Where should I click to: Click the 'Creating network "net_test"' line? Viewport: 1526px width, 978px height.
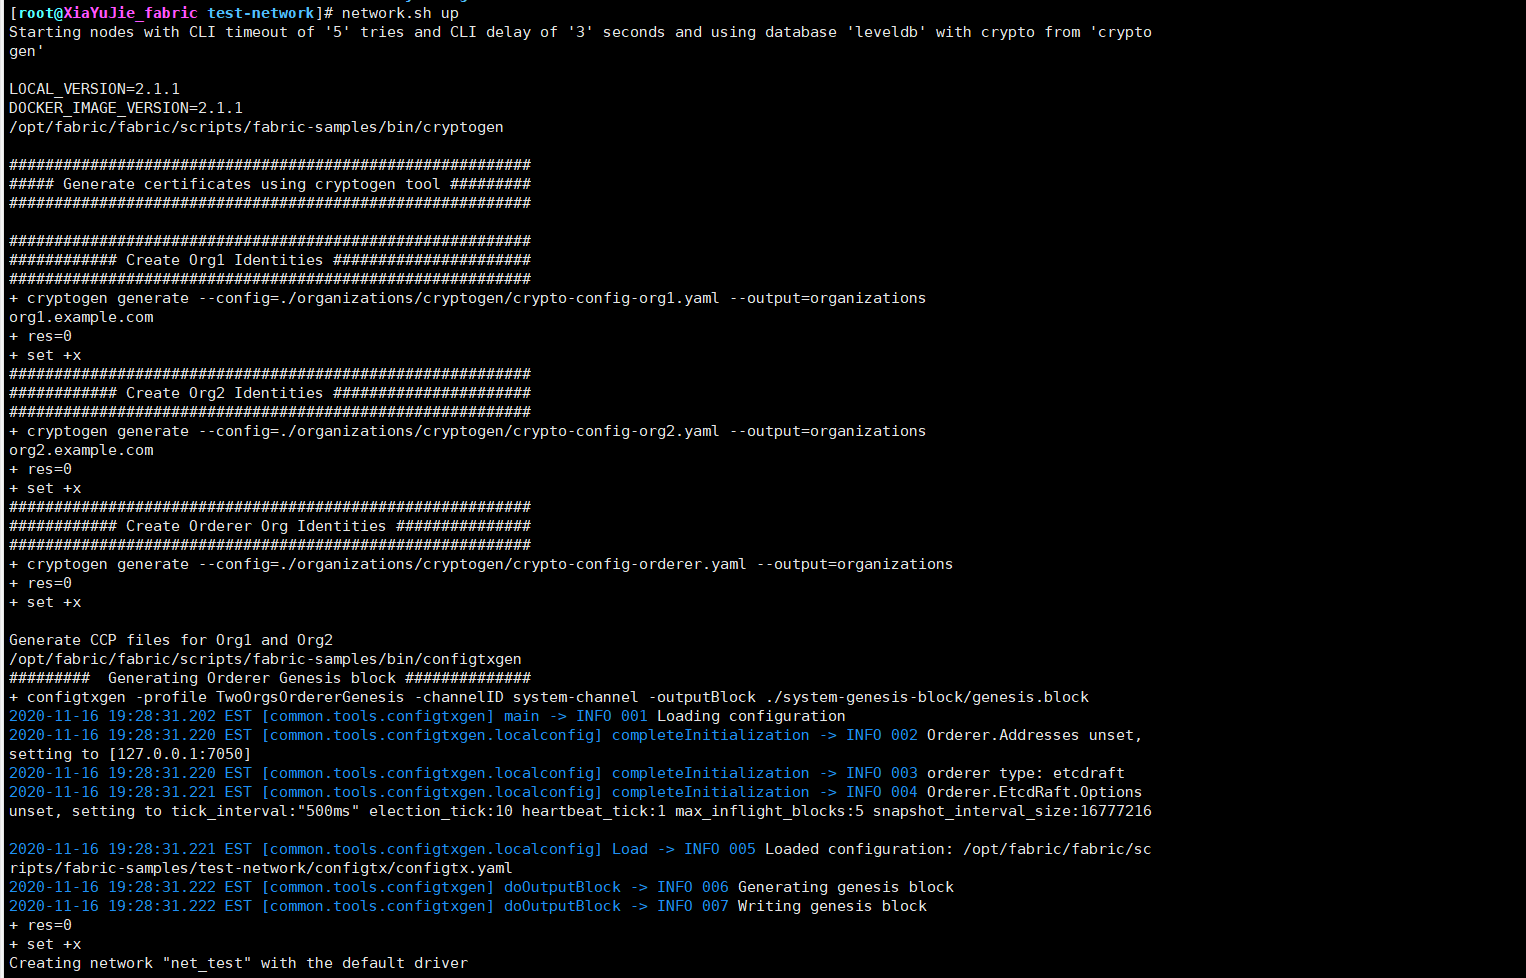[238, 963]
